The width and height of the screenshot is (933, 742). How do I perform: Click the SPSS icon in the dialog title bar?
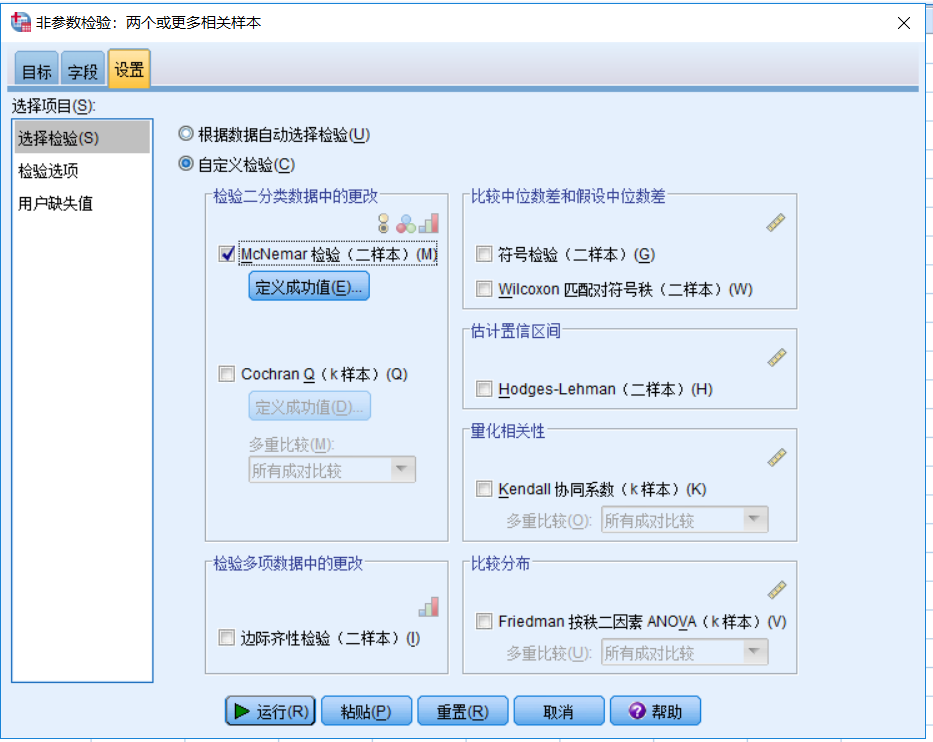click(20, 21)
